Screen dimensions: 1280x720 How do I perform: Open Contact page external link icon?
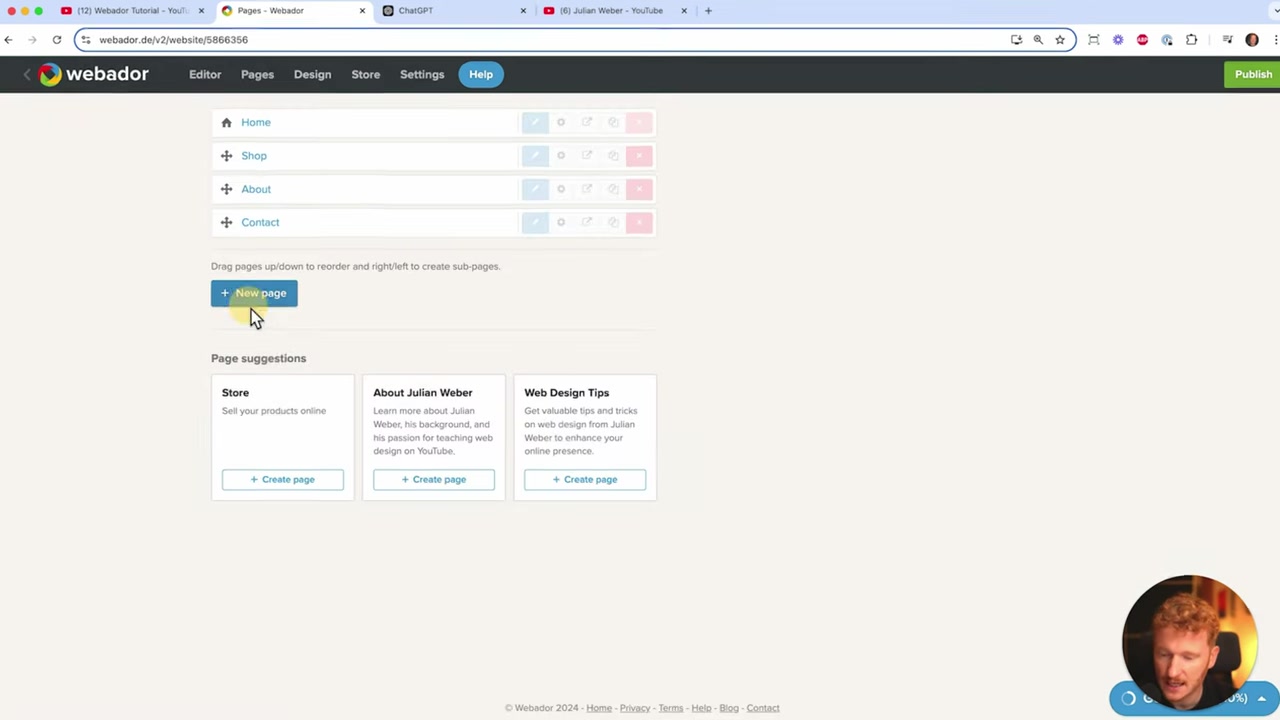pyautogui.click(x=587, y=222)
